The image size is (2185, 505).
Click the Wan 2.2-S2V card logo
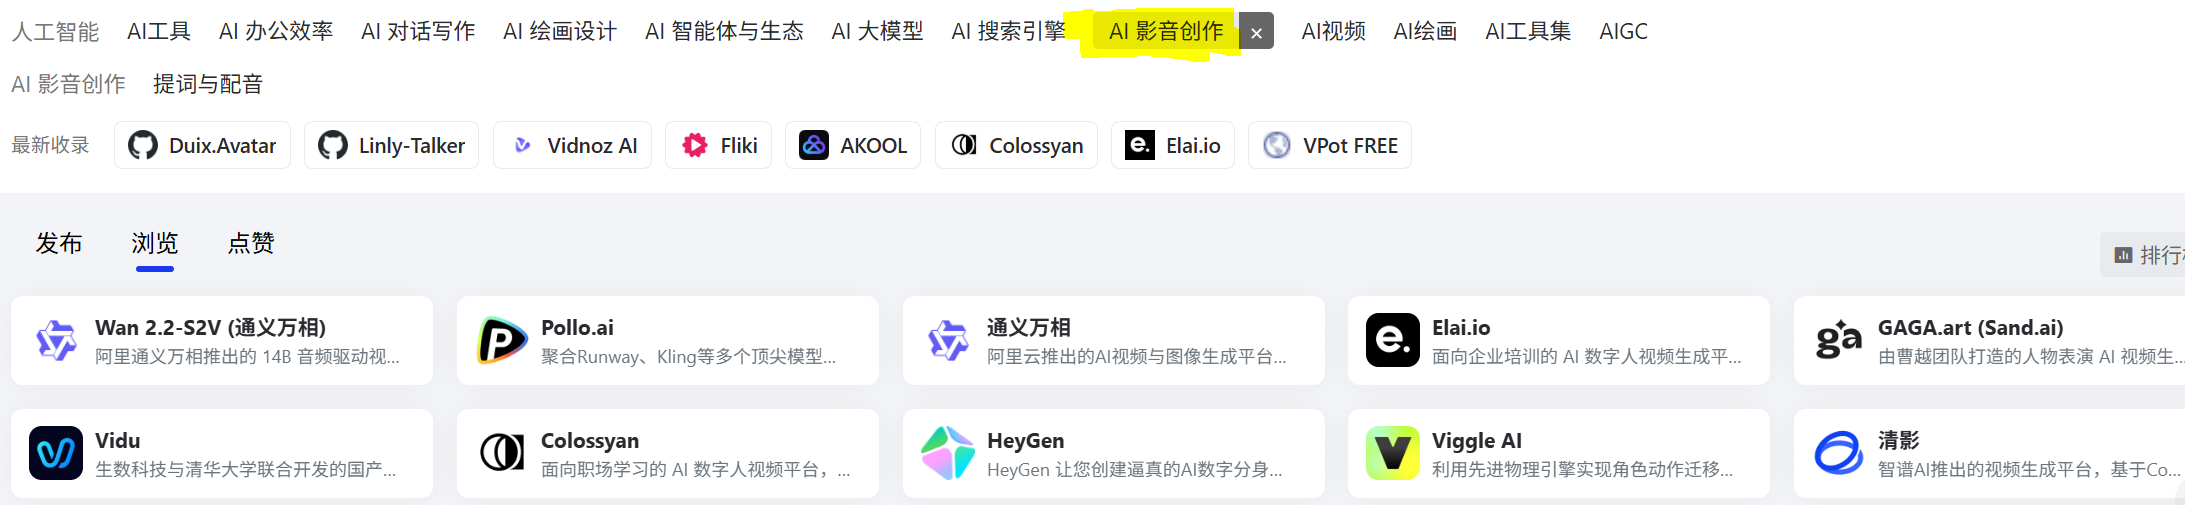56,340
